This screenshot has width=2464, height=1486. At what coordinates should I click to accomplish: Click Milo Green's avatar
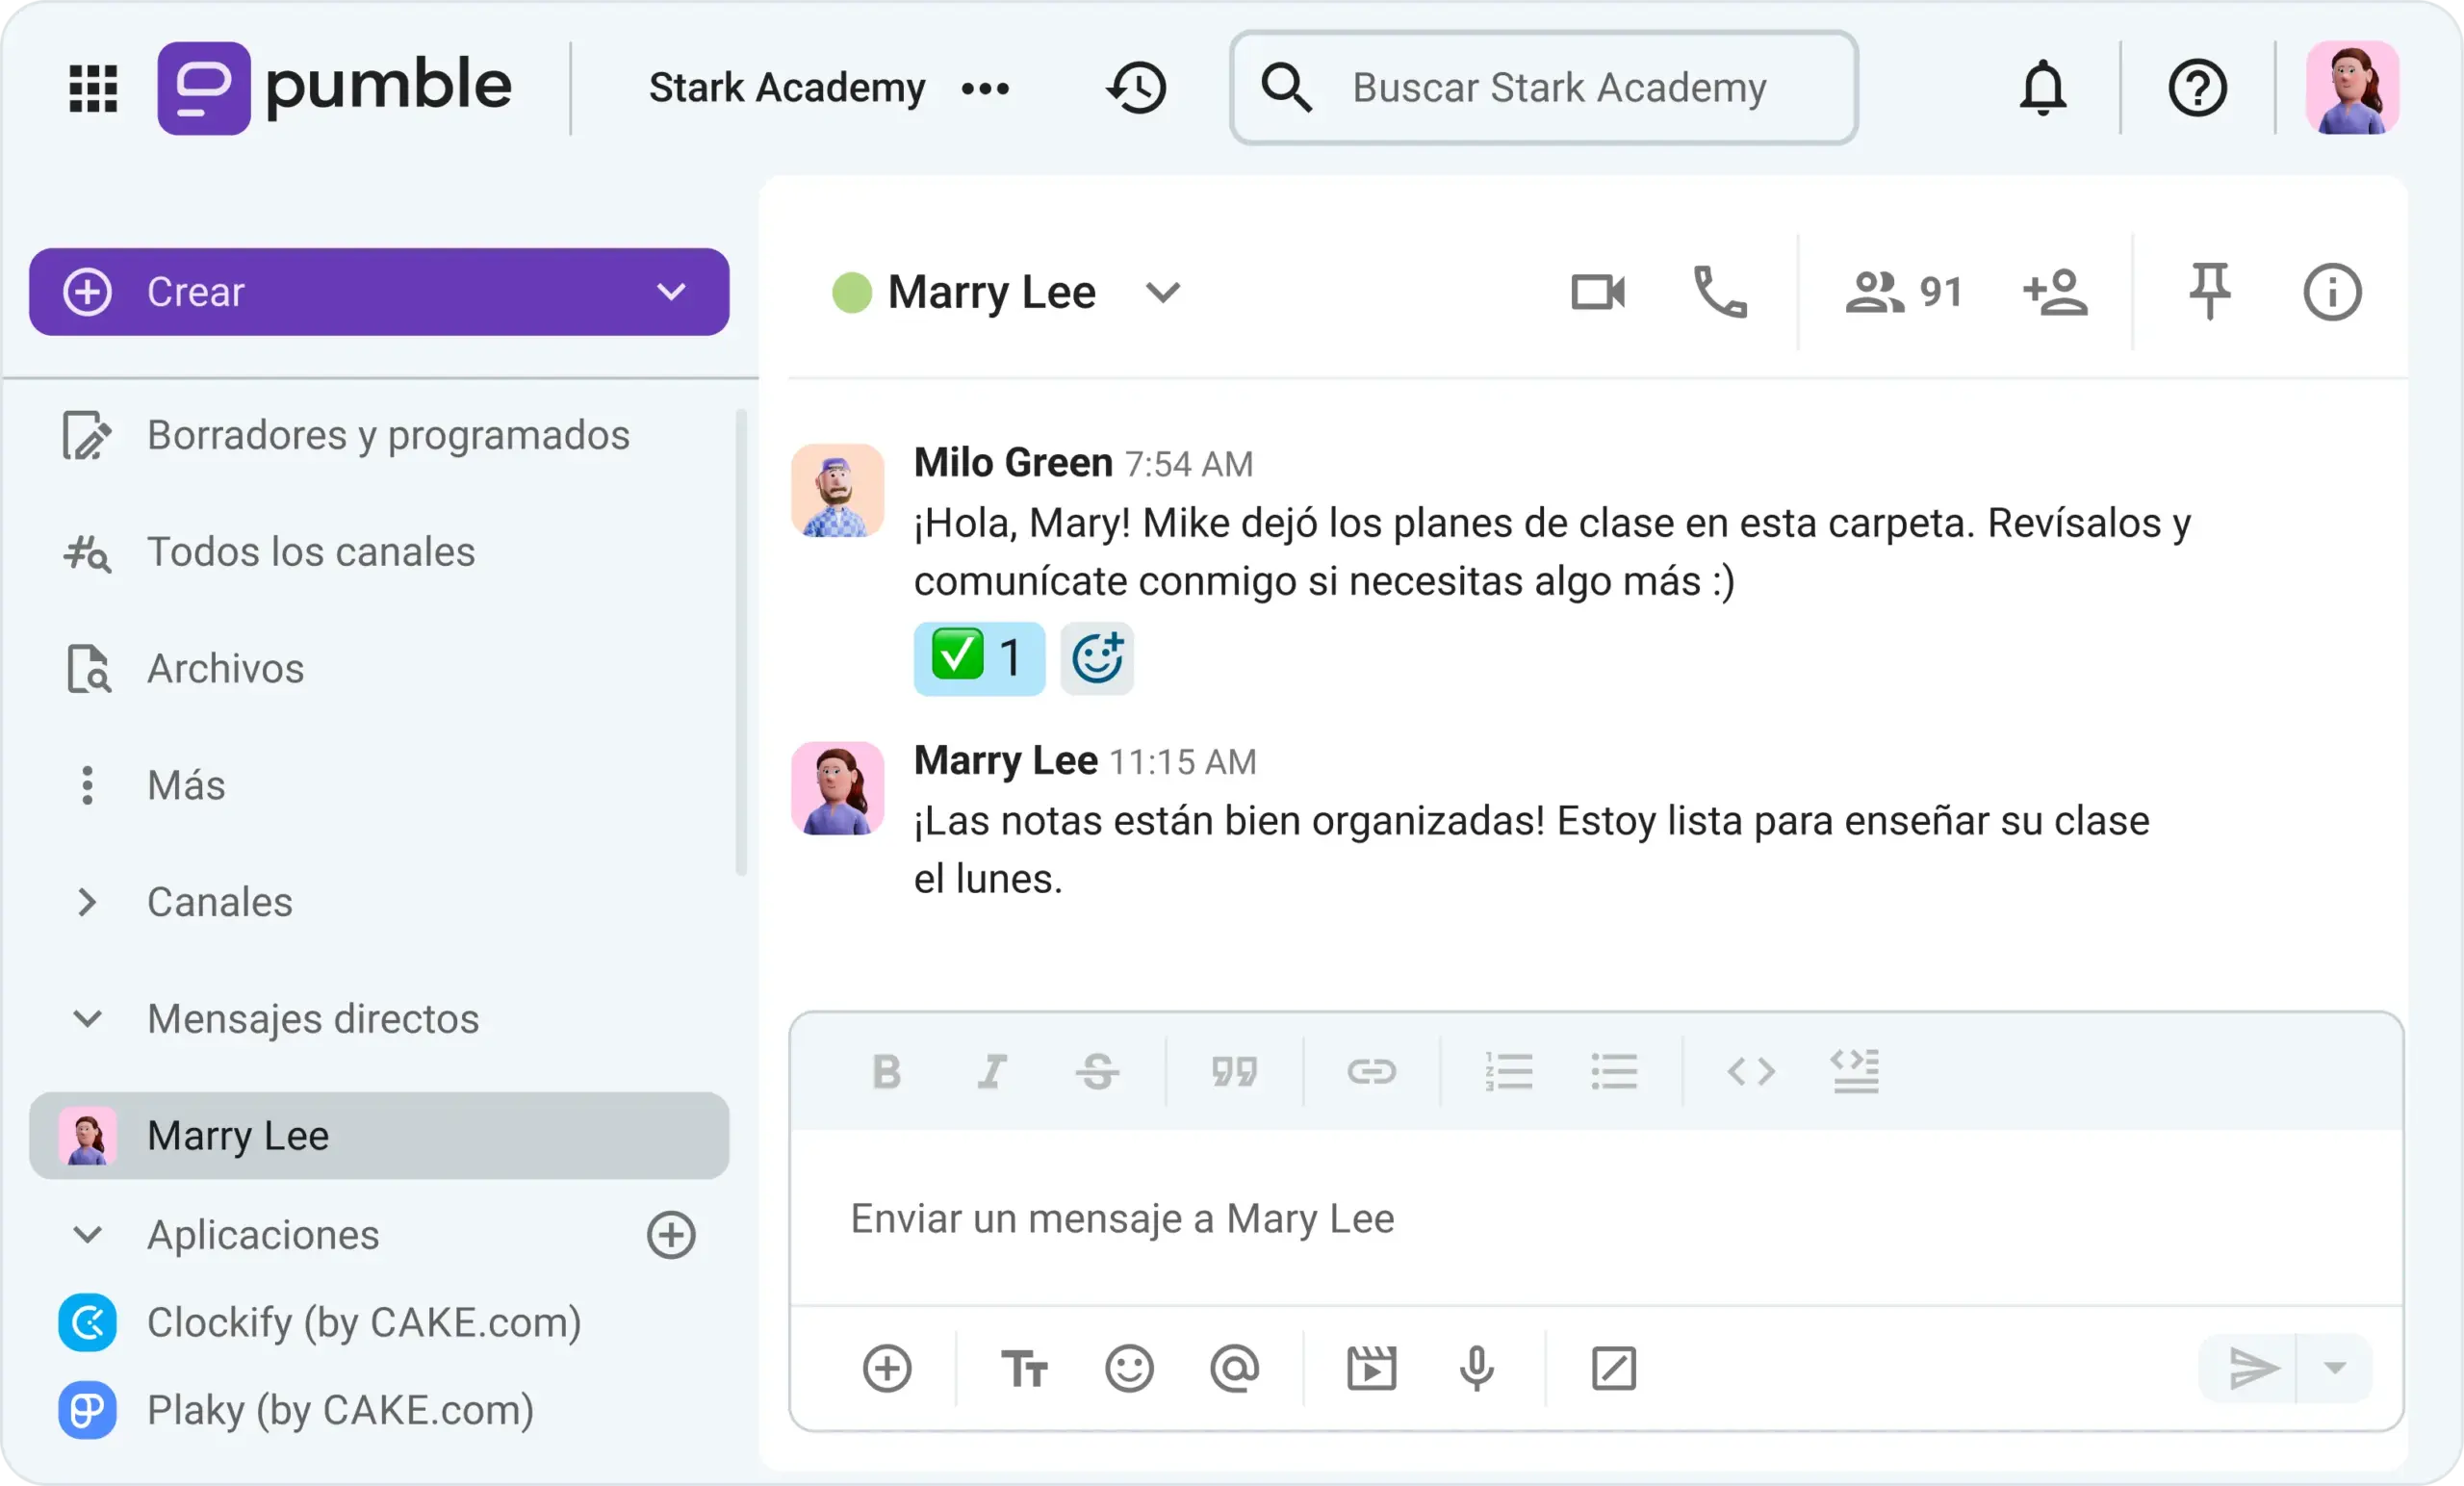pyautogui.click(x=837, y=491)
